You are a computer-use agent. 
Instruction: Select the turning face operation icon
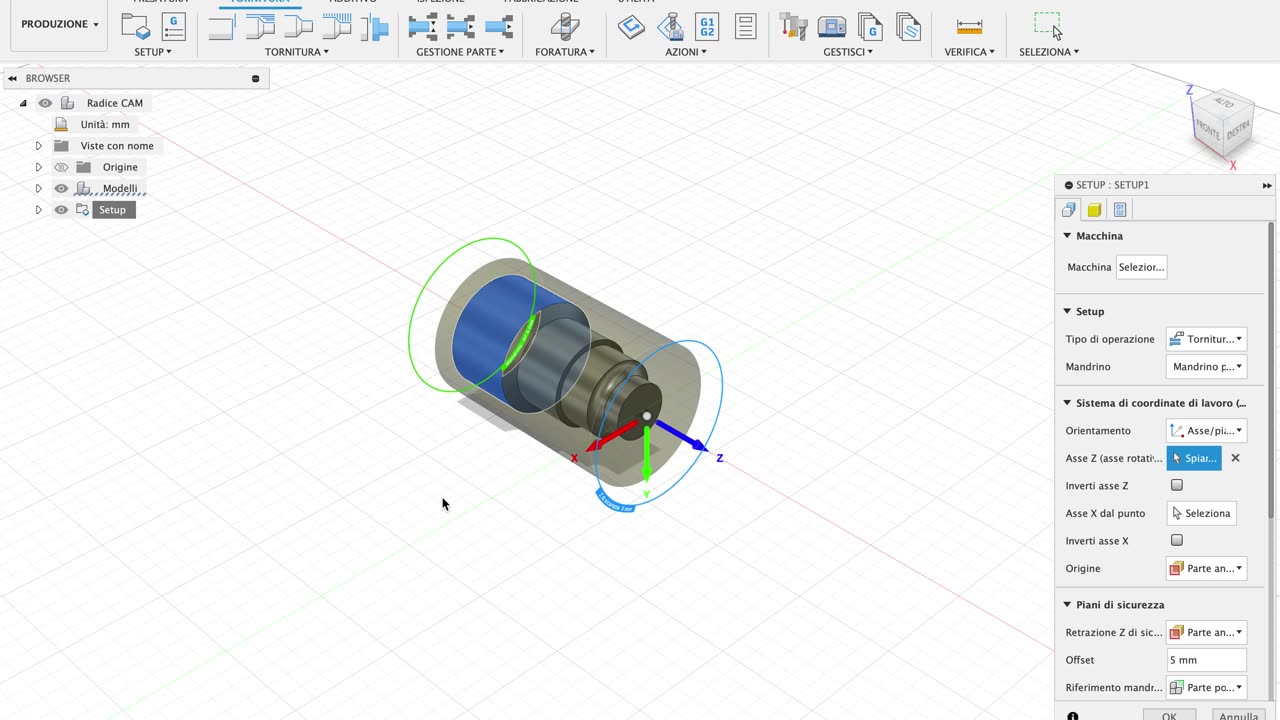pos(222,27)
